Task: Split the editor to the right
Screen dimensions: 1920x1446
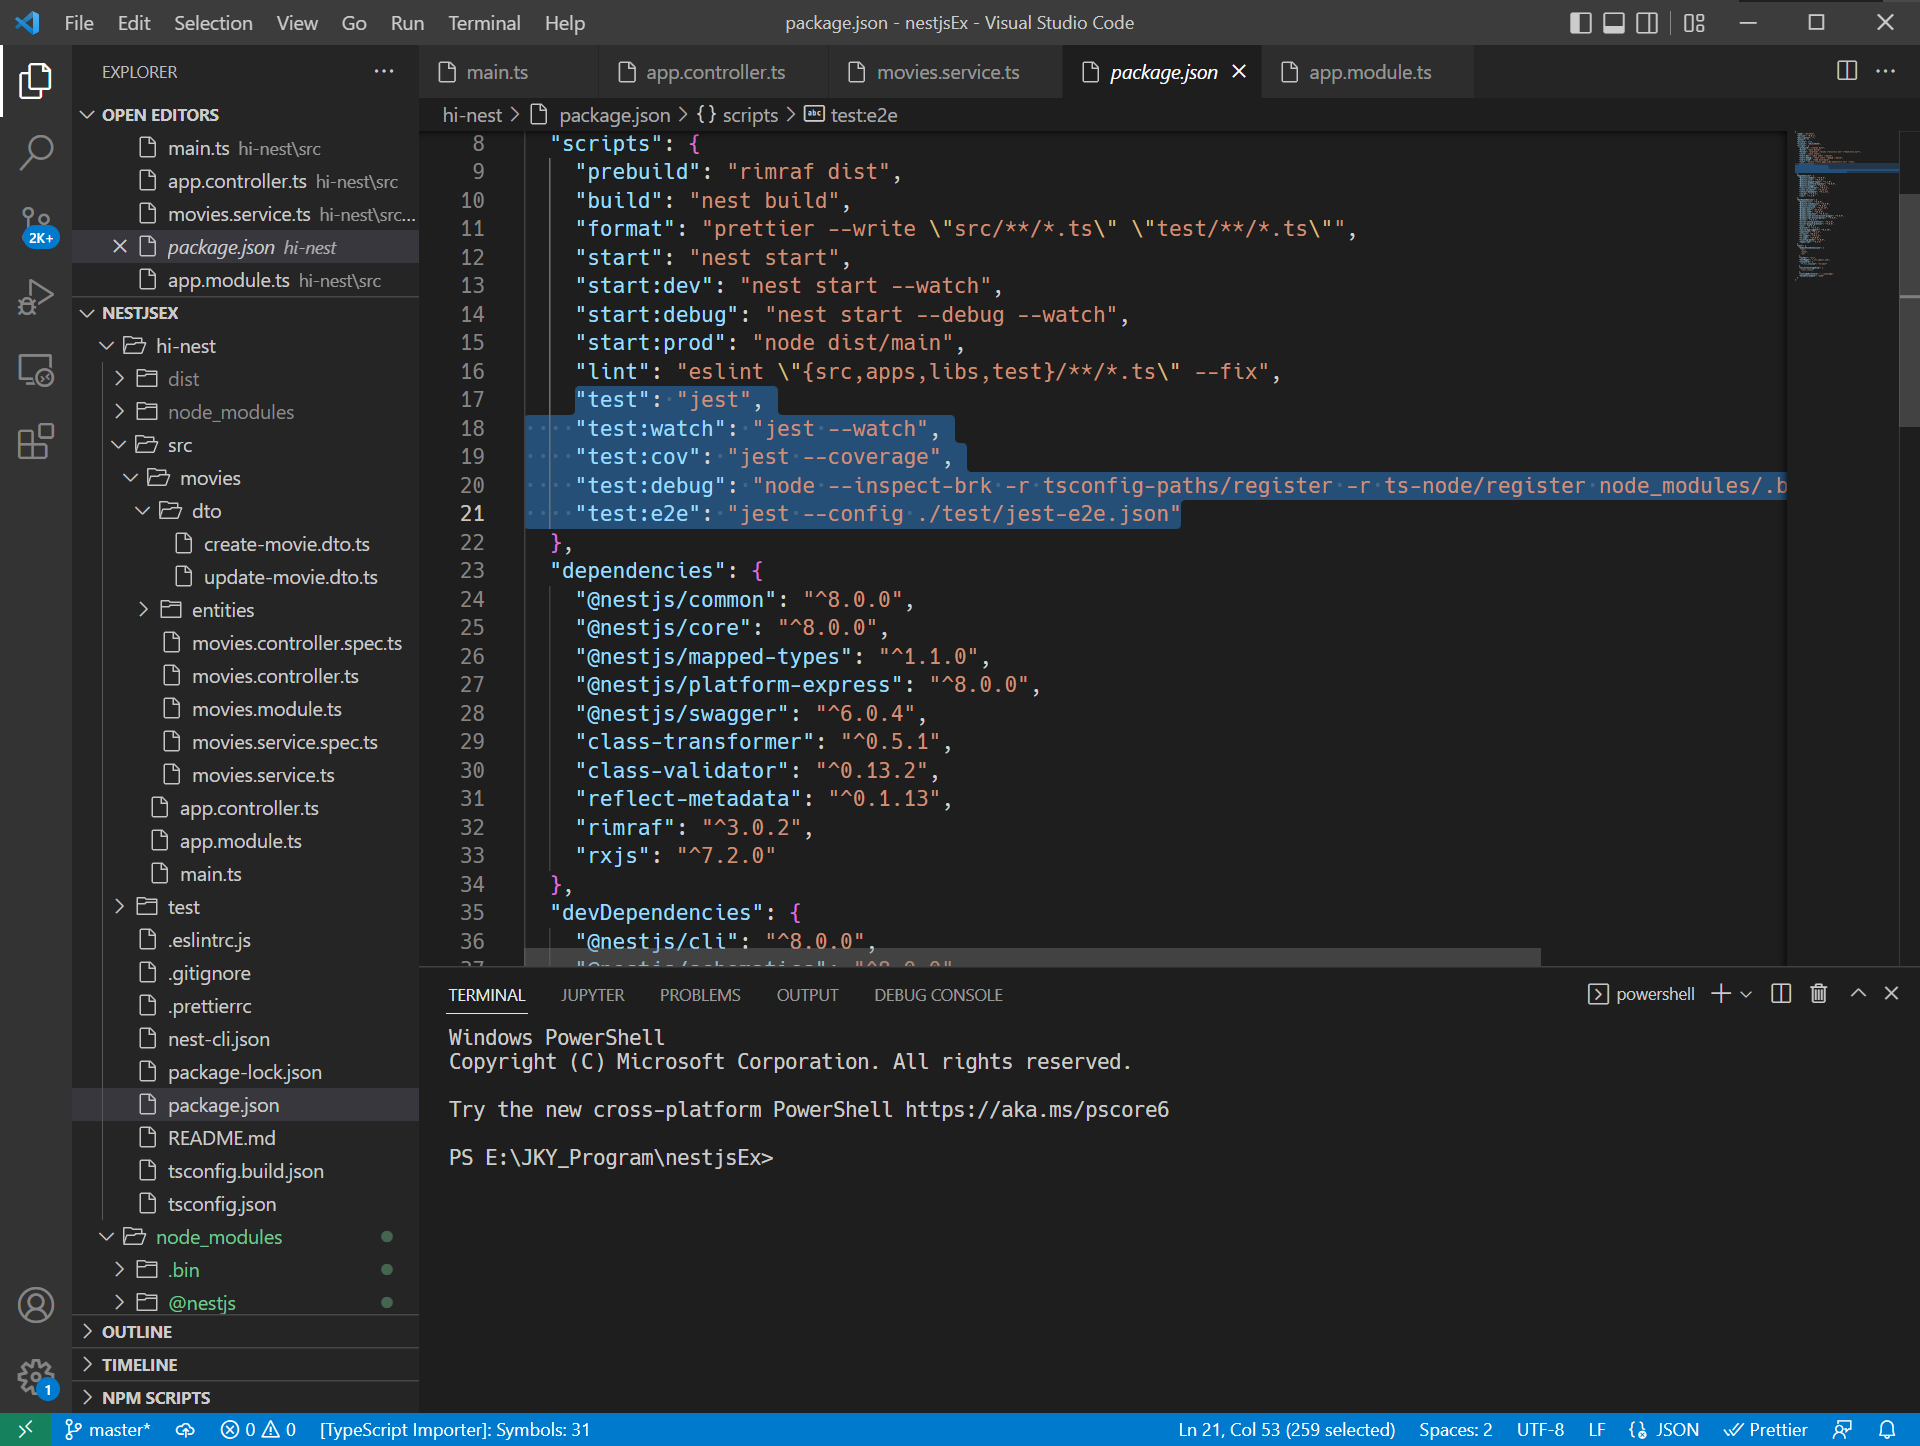Action: pyautogui.click(x=1846, y=71)
